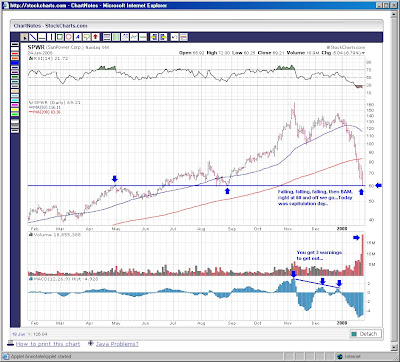400x362 pixels.
Task: Choose the yellow color swatch
Action: click(15, 110)
